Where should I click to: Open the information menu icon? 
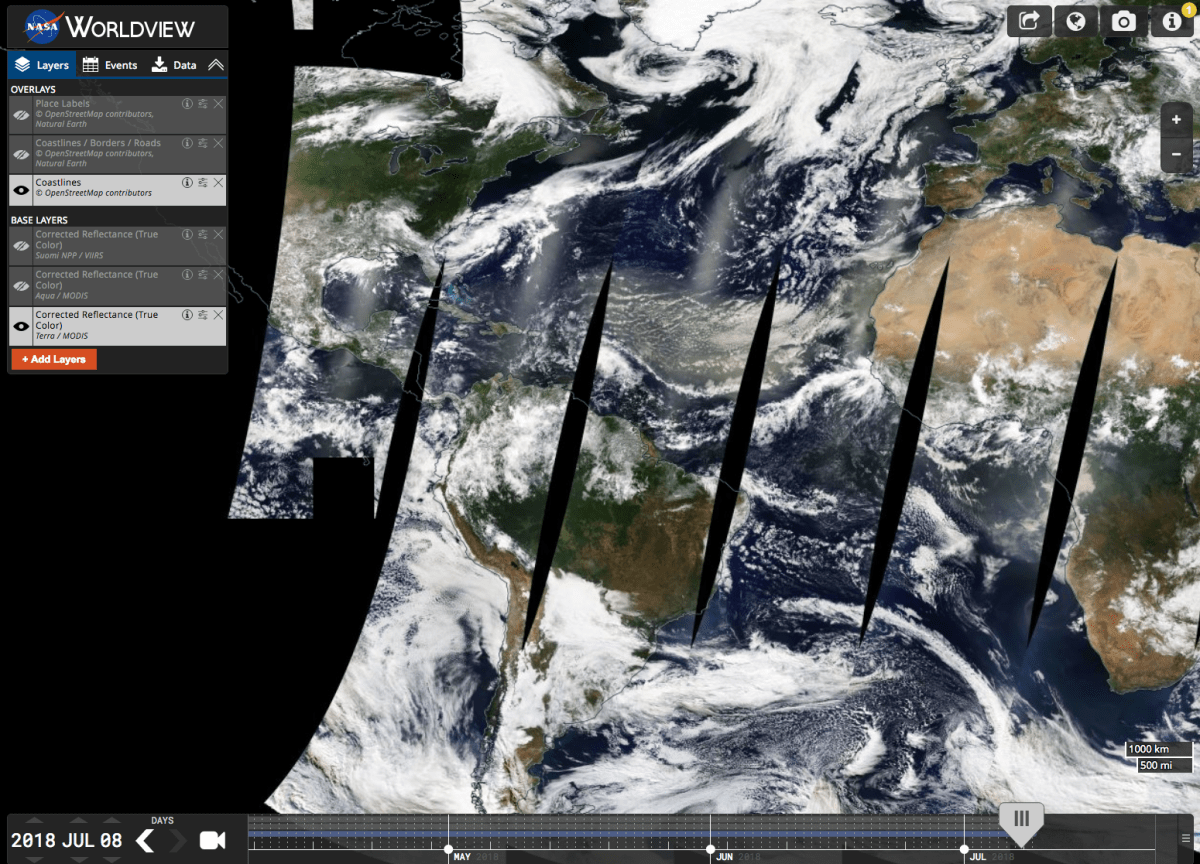(1172, 21)
